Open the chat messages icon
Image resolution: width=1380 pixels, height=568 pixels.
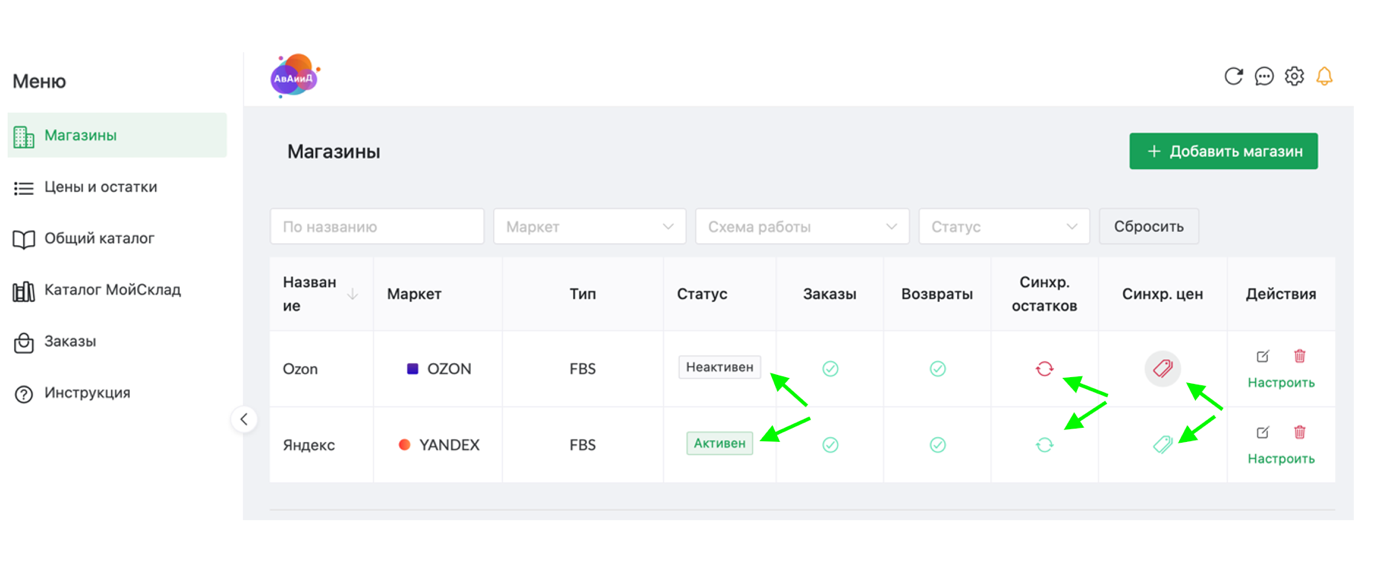pyautogui.click(x=1264, y=76)
